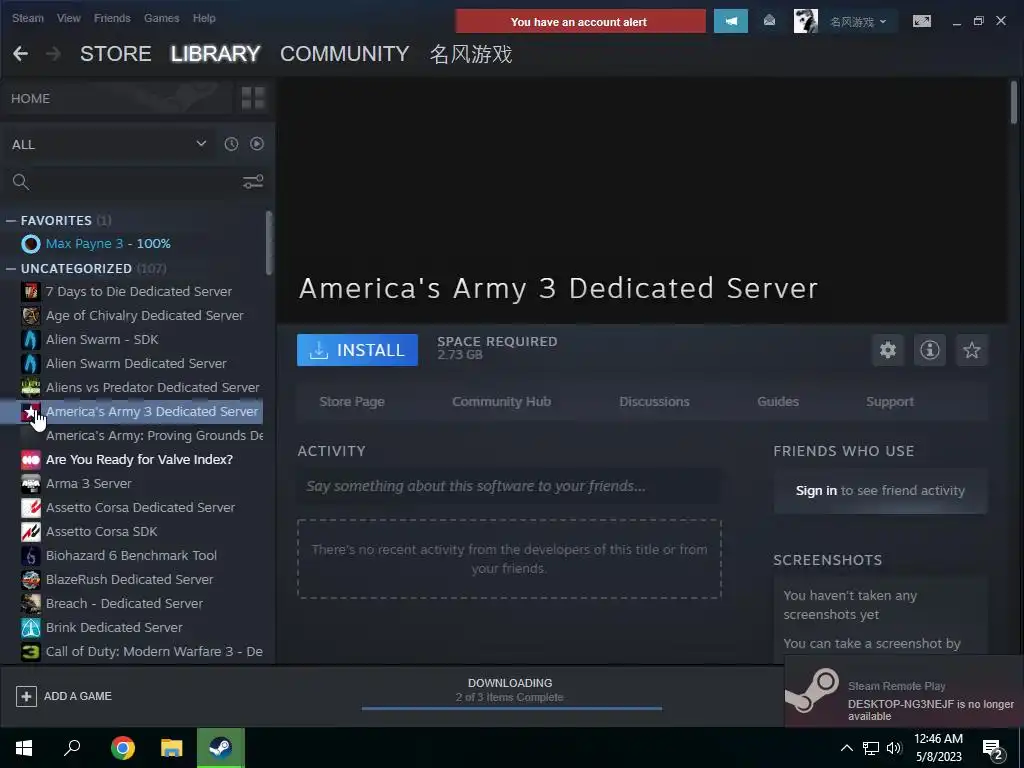
Task: Click the profile avatar picture
Action: (x=805, y=21)
